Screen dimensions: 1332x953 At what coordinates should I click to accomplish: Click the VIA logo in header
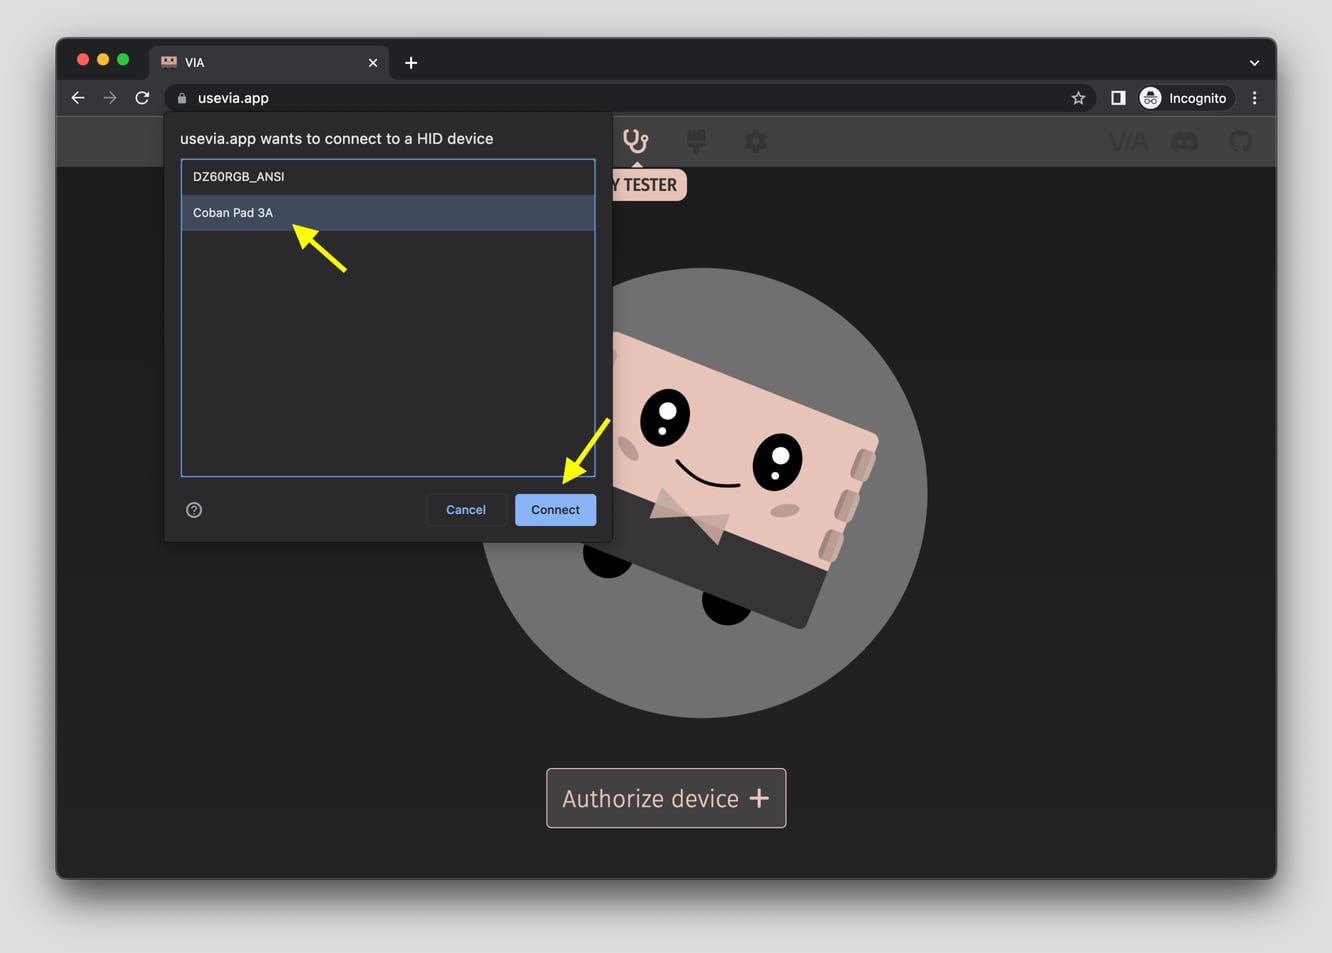[x=1128, y=142]
